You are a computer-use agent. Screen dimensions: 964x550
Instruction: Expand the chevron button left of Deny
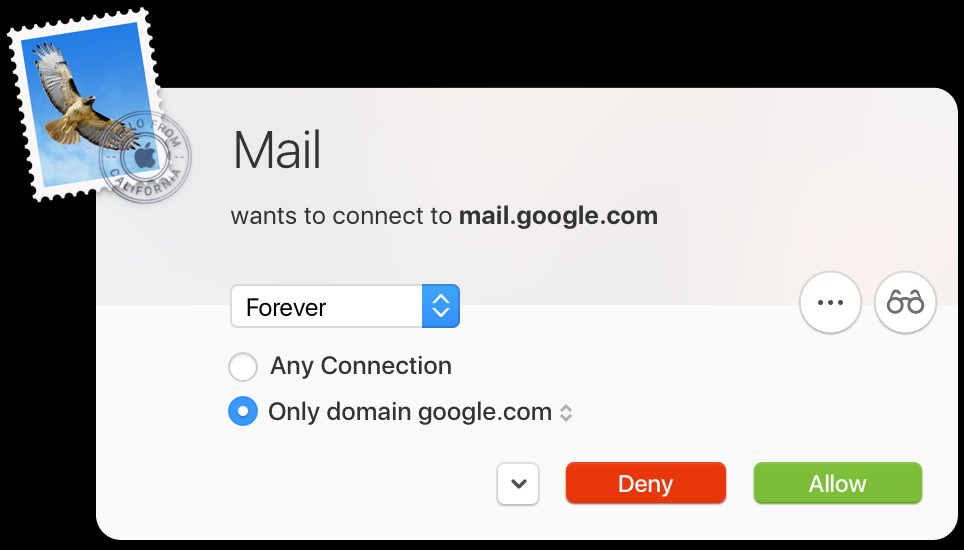[x=518, y=484]
